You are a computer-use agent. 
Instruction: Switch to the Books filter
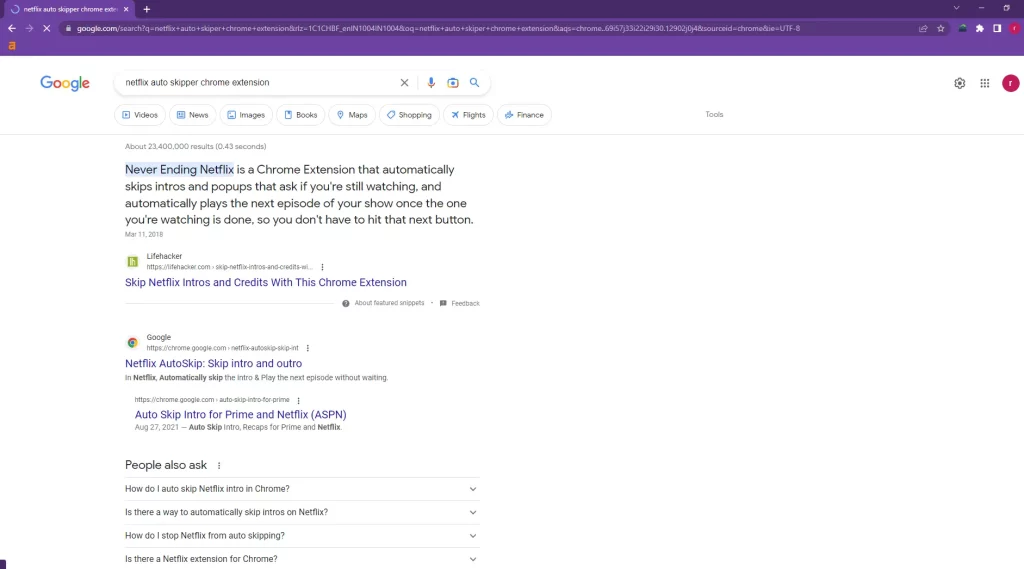(x=301, y=115)
